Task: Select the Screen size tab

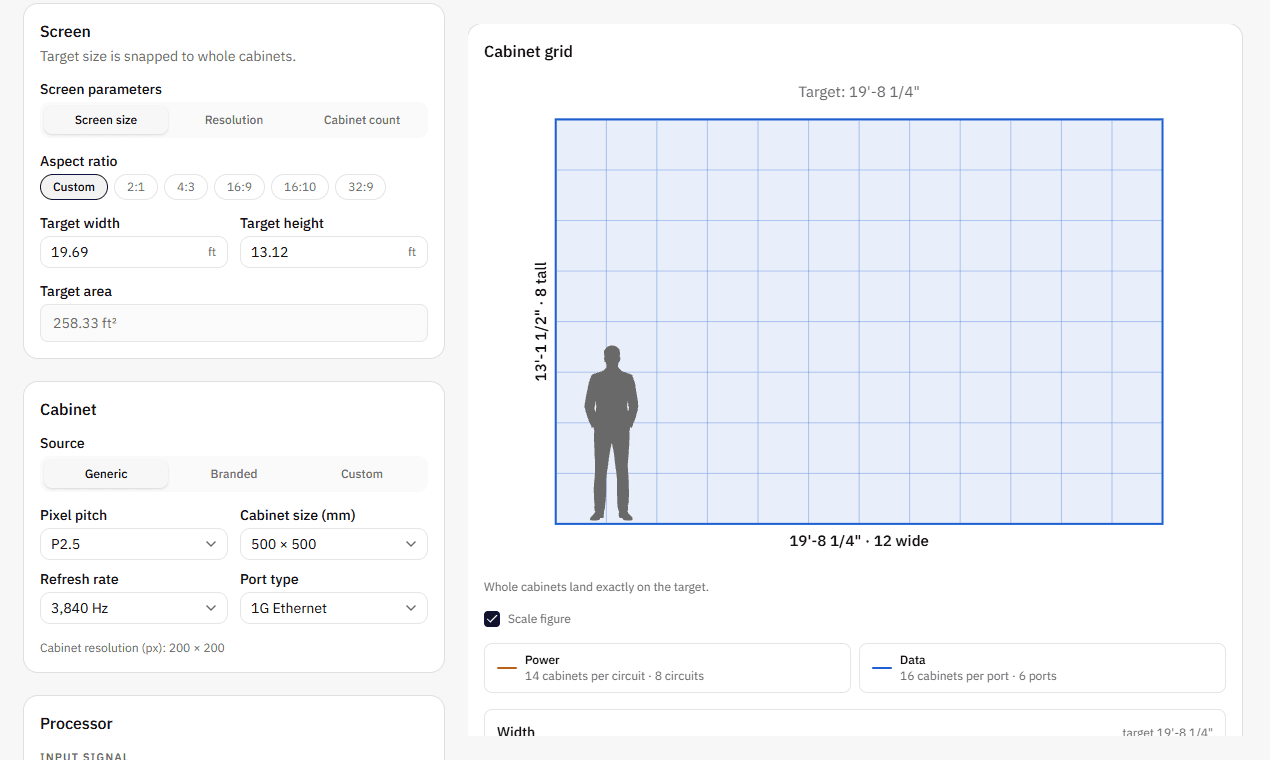Action: 106,120
